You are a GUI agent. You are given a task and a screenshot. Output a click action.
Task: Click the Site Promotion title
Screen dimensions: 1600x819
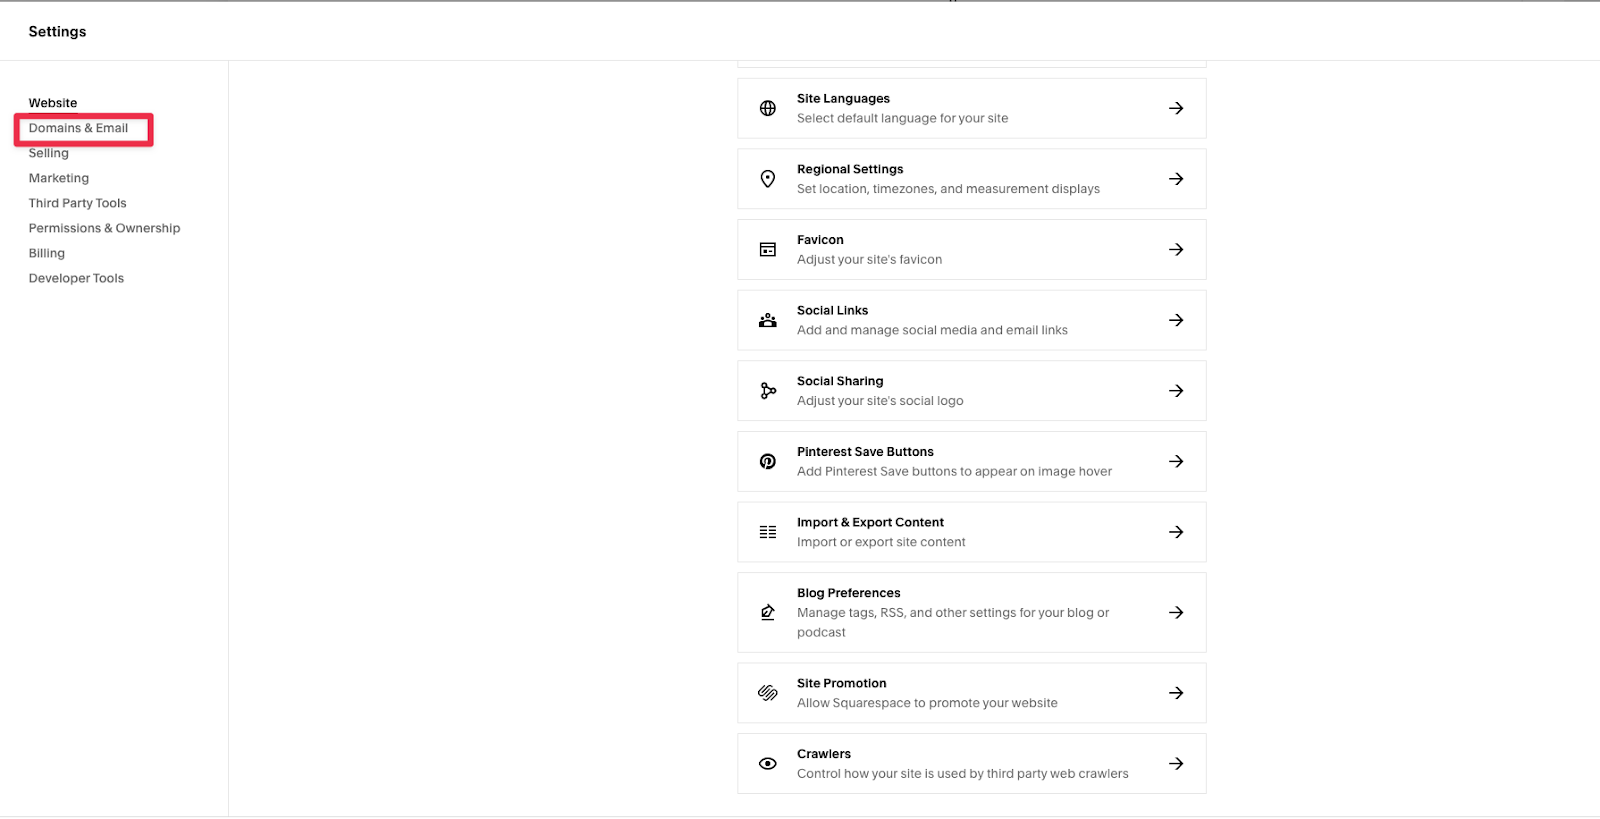tap(841, 683)
